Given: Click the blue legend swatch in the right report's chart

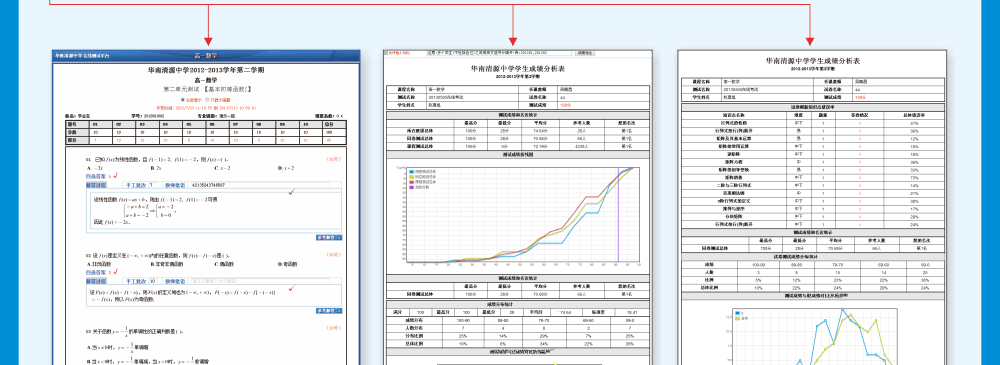Looking at the screenshot, I should [737, 313].
